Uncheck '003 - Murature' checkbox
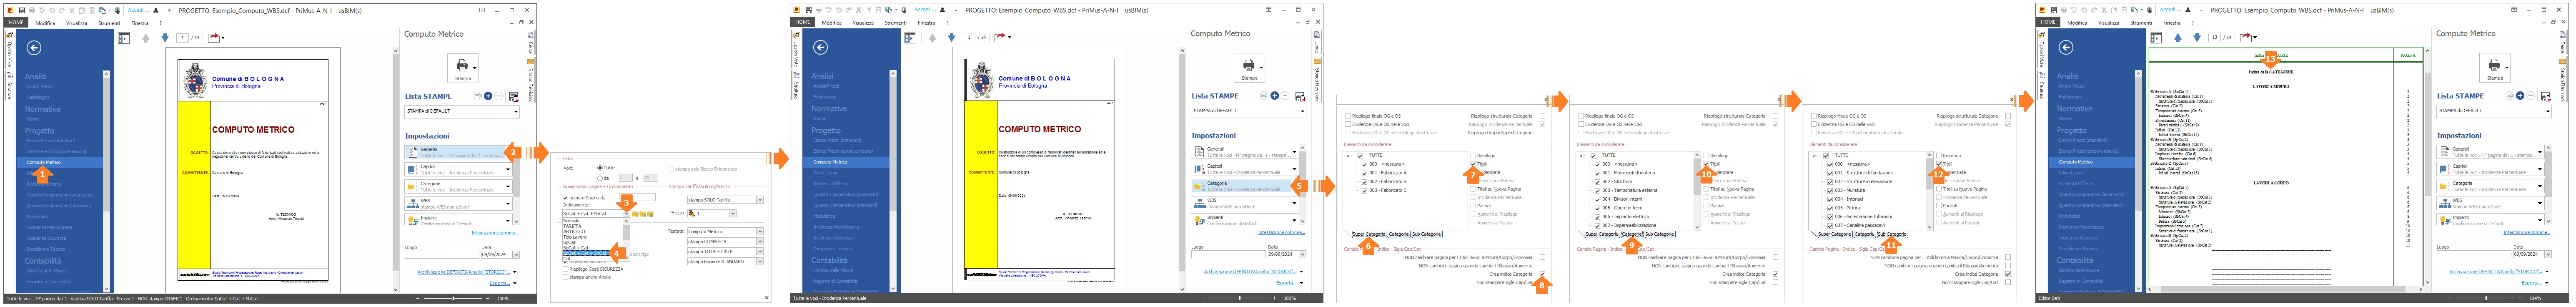This screenshot has height=307, width=2576. point(1830,190)
